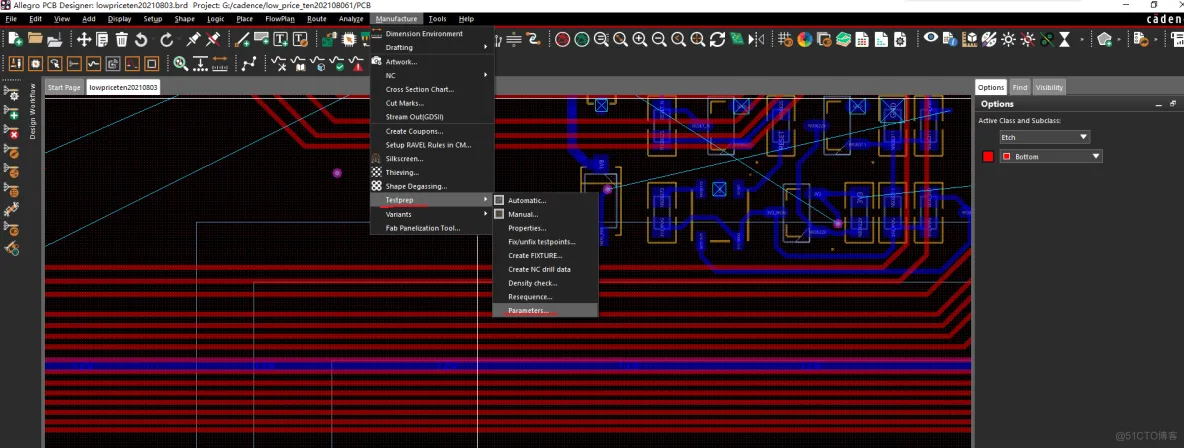Switch to the lowpriceten20210803 tab
The width and height of the screenshot is (1184, 448).
coord(123,88)
